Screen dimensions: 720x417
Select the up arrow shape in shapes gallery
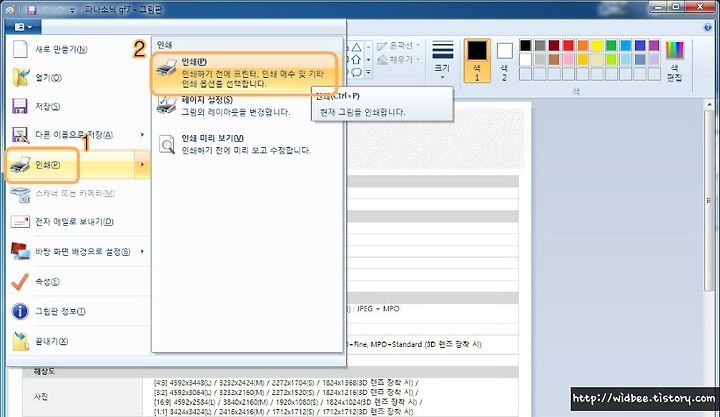click(356, 60)
